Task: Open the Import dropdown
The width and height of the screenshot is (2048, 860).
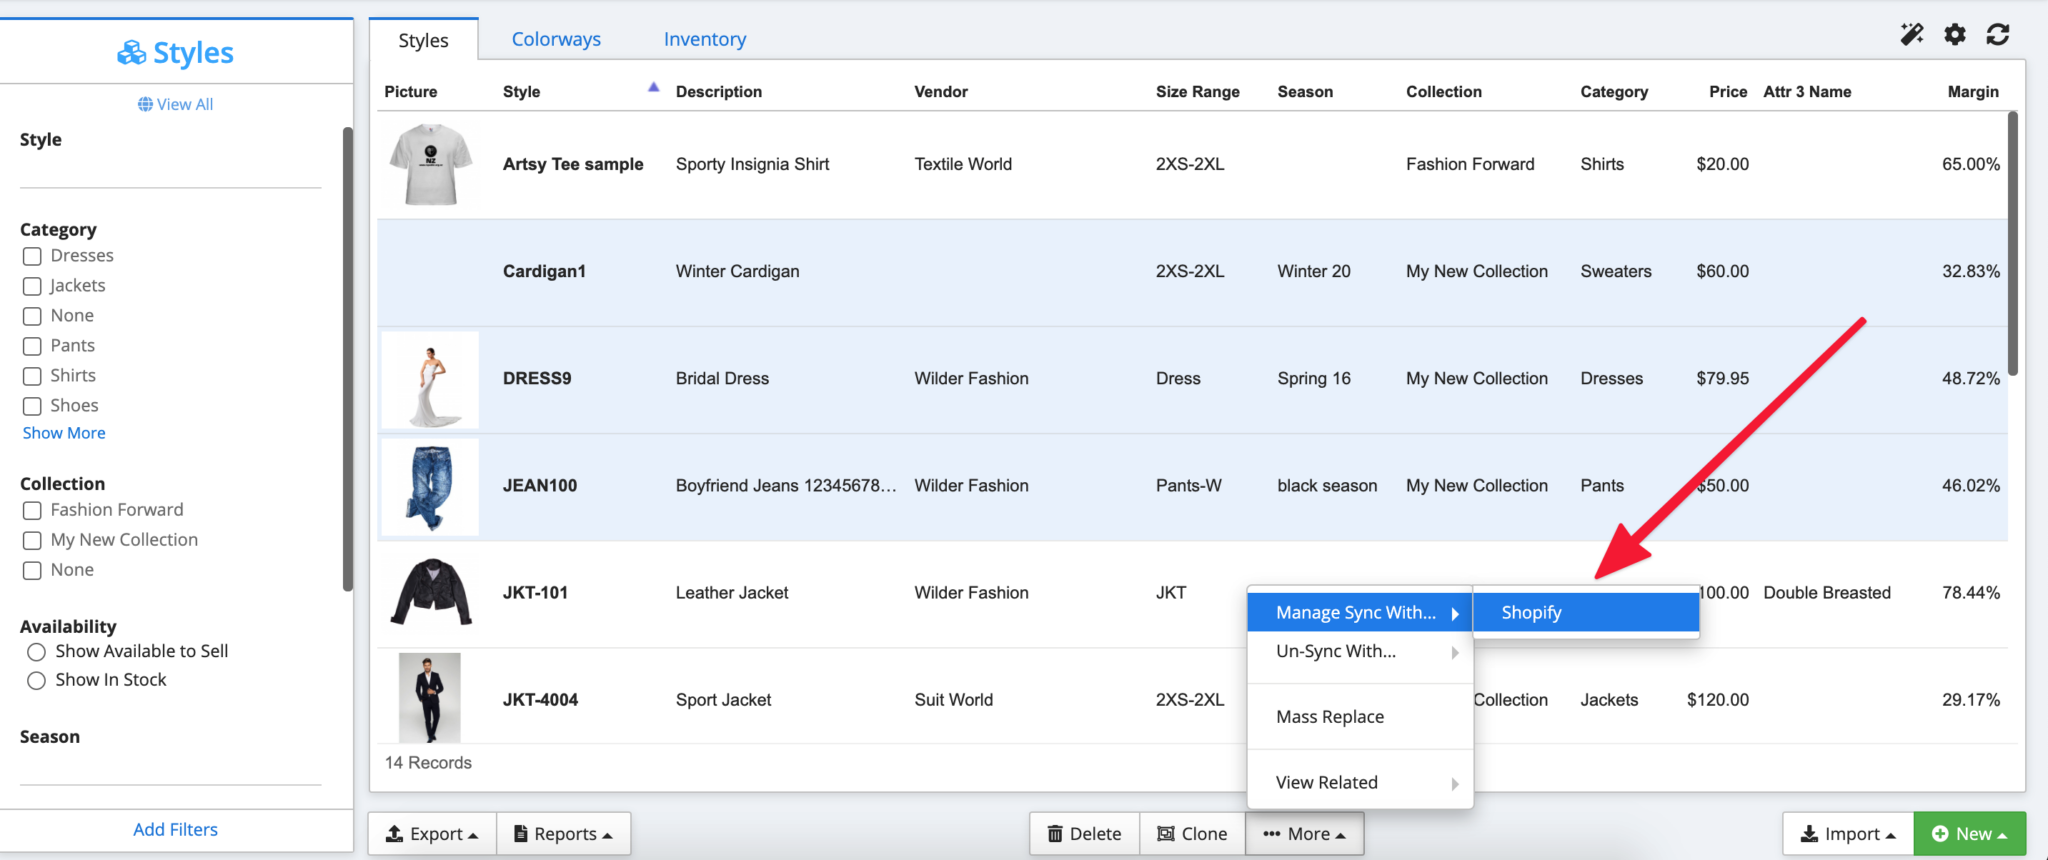Action: pyautogui.click(x=1847, y=833)
